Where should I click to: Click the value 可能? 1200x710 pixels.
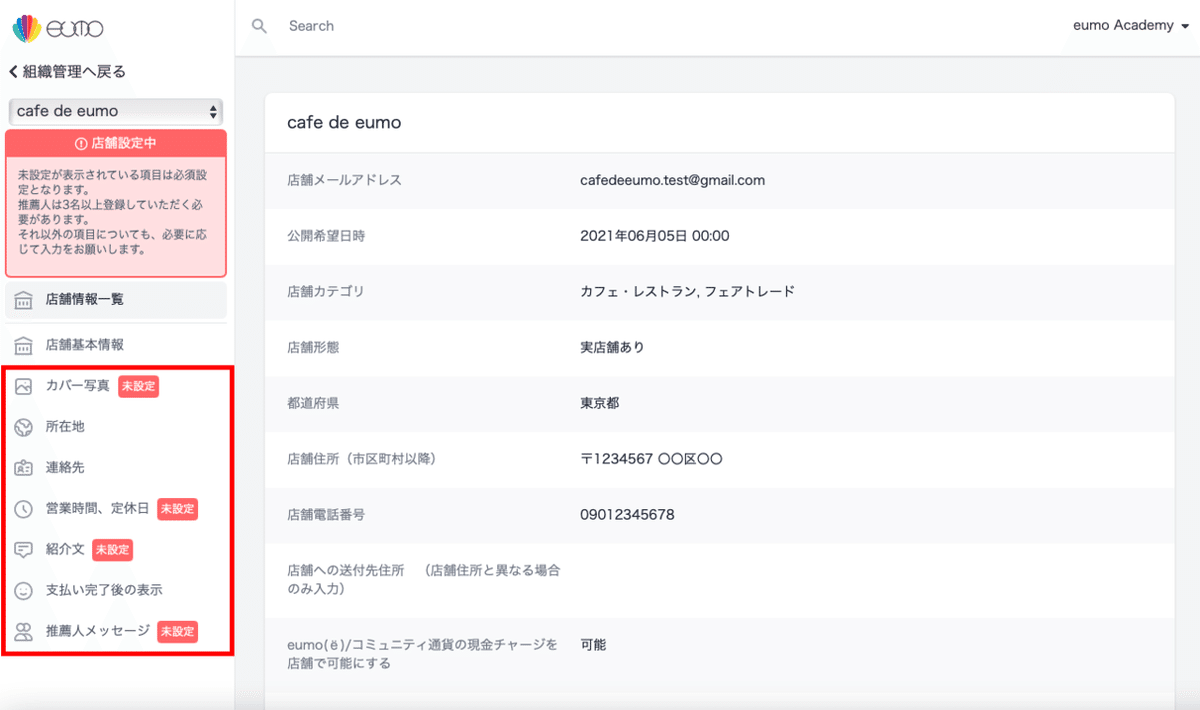coord(593,645)
